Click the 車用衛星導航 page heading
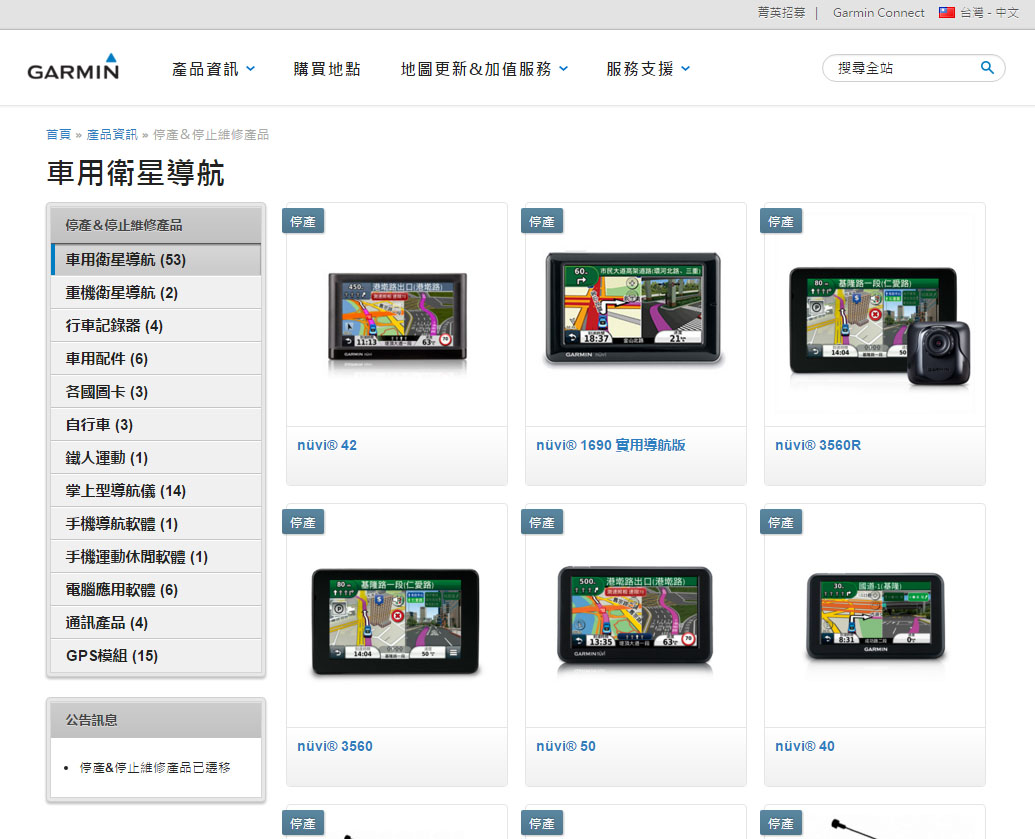This screenshot has width=1035, height=839. [135, 173]
